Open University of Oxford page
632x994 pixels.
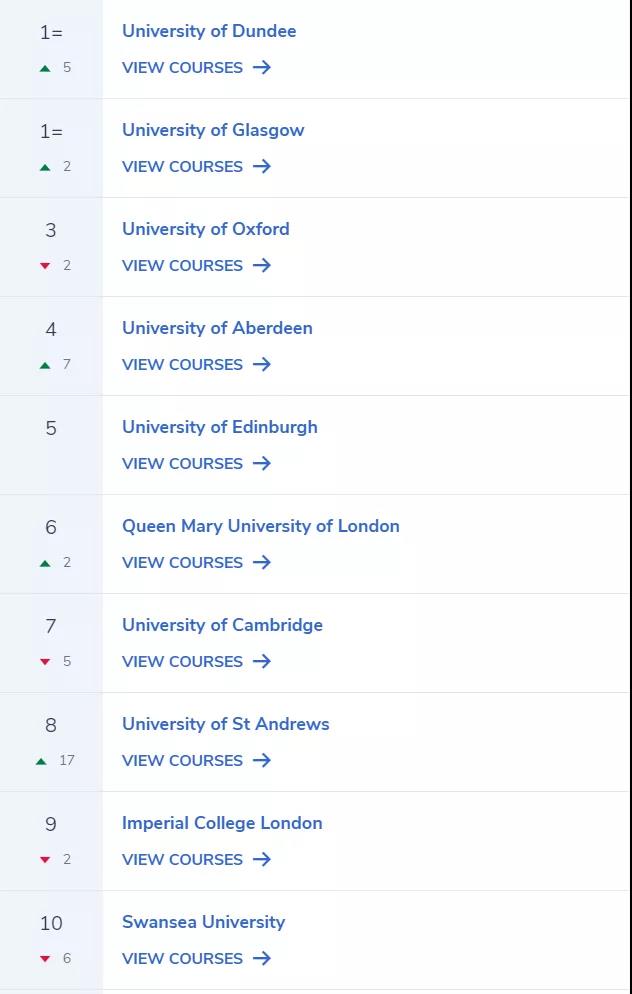click(206, 229)
